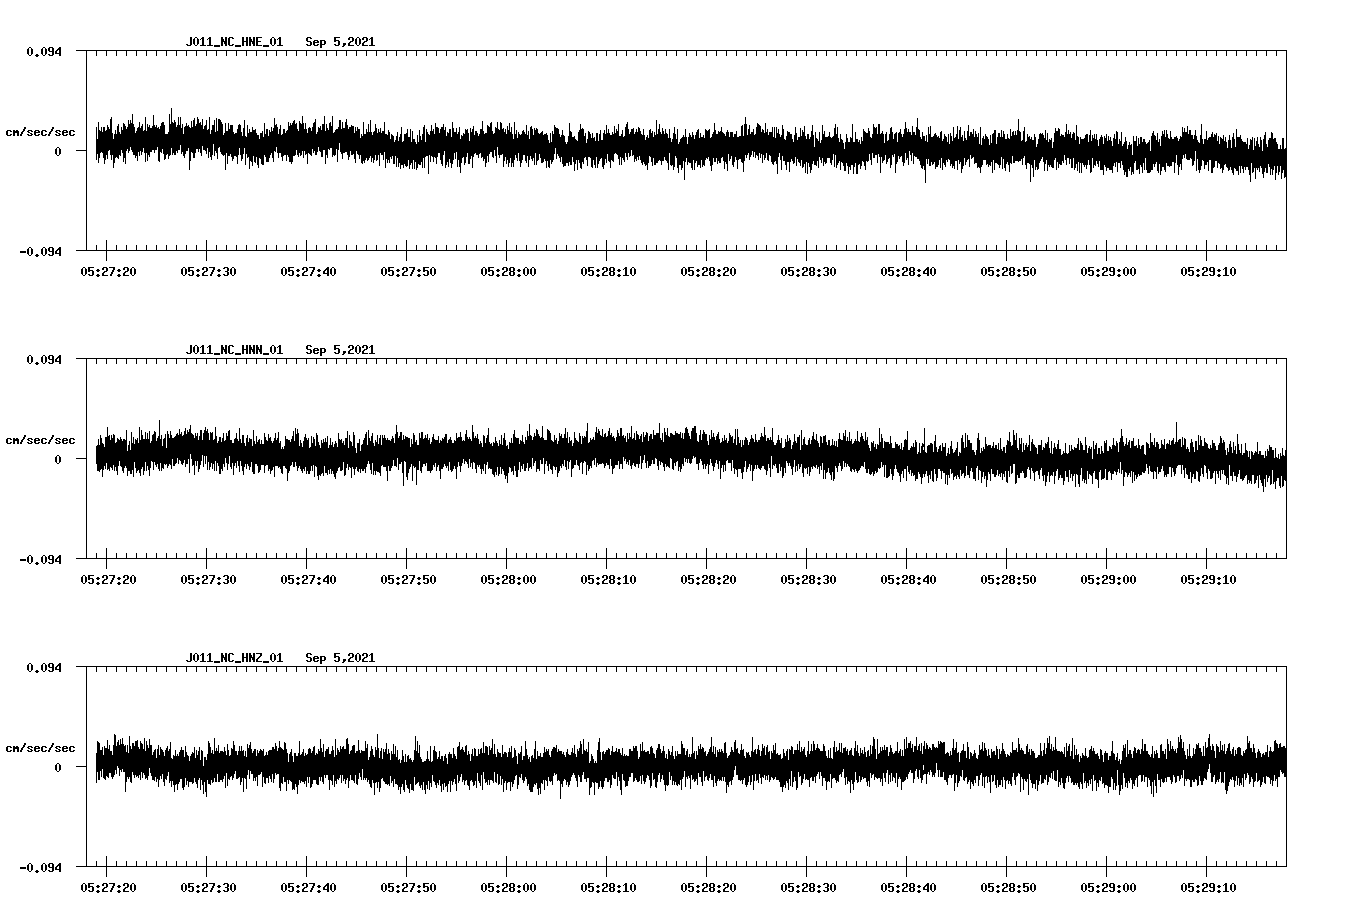Click the 05:28:20 time label under HNE plot
Screen dimensions: 1358x924
pyautogui.click(x=708, y=272)
